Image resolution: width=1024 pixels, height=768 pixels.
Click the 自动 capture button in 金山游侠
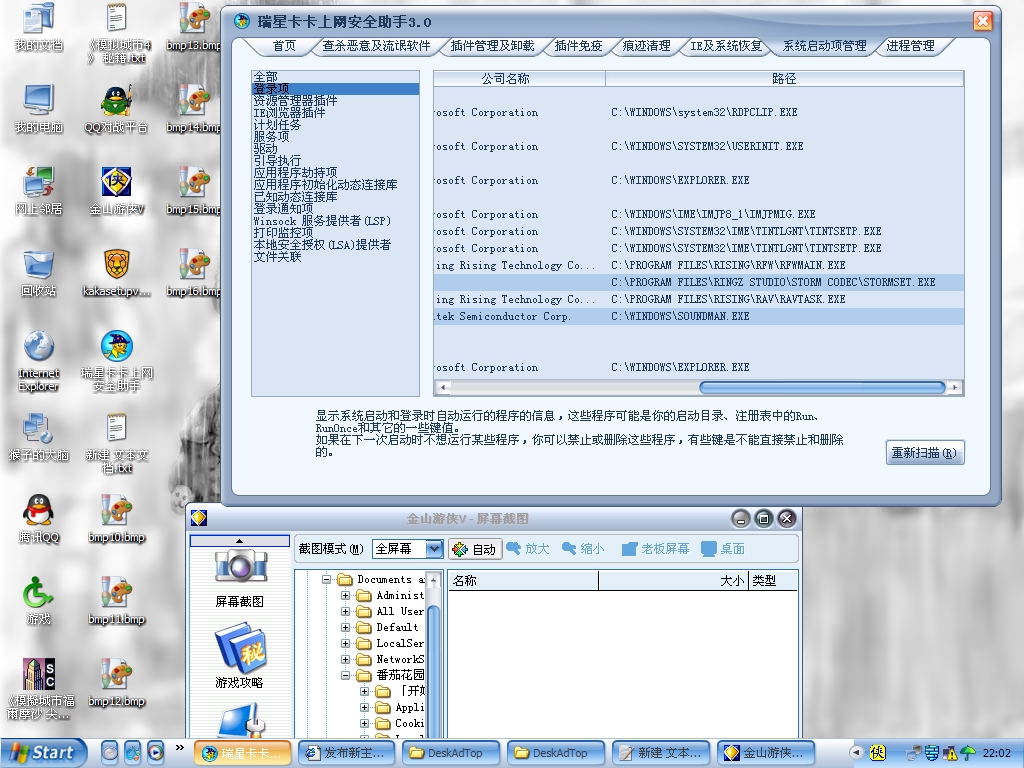pyautogui.click(x=475, y=549)
